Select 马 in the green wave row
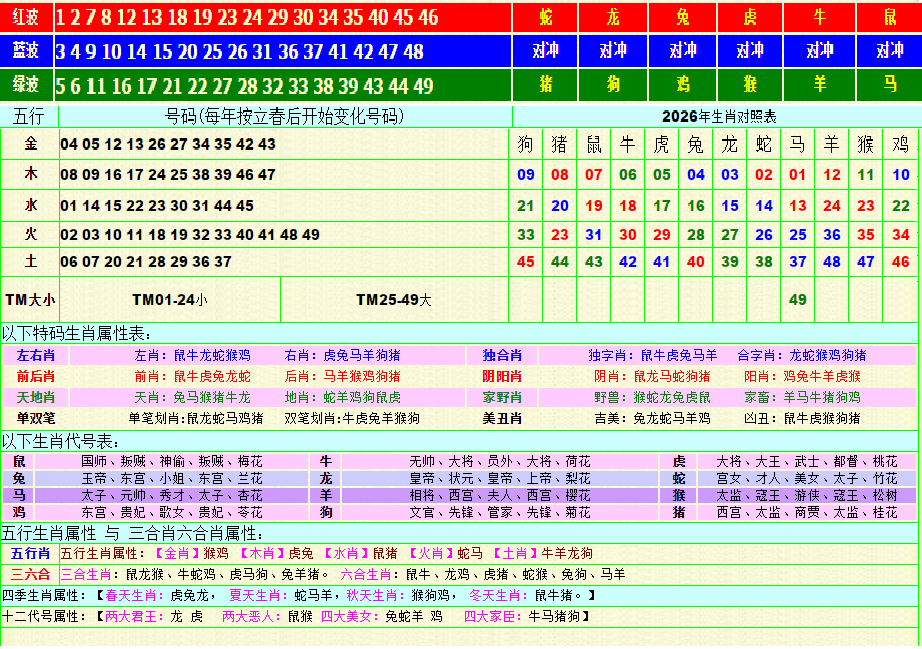 tap(889, 85)
